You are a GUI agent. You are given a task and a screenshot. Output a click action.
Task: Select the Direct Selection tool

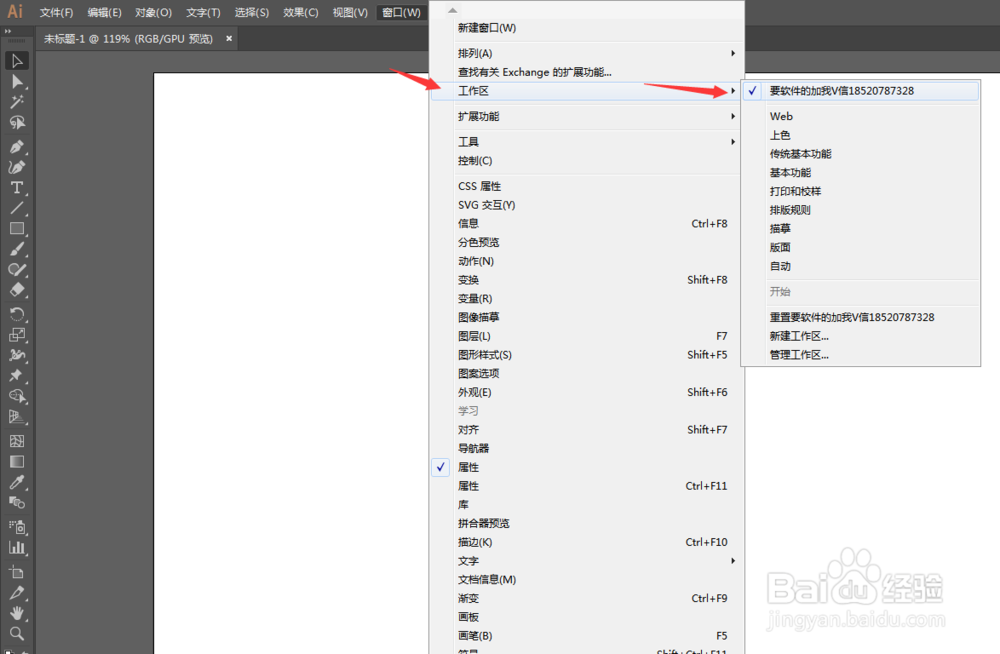(17, 82)
